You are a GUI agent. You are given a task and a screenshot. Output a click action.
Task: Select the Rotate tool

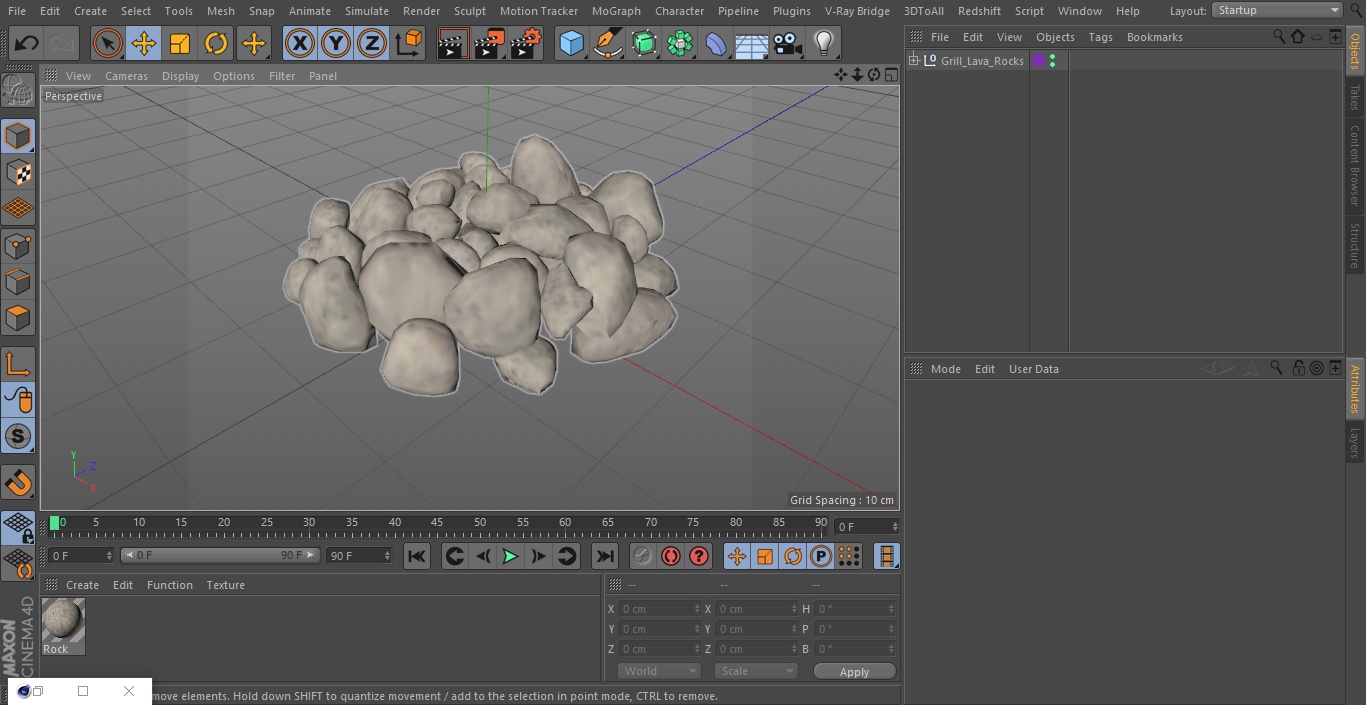[x=216, y=44]
